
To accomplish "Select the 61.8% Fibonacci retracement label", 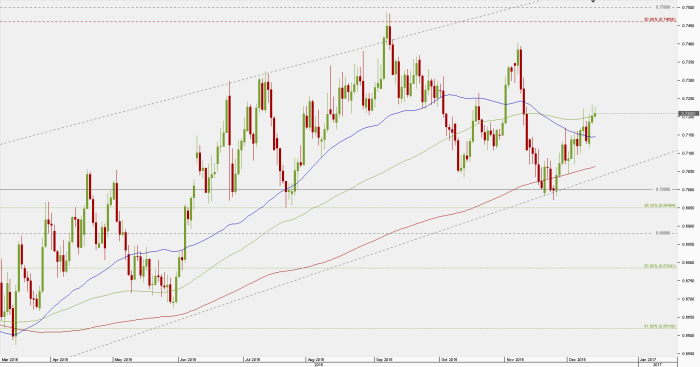I will (x=660, y=326).
